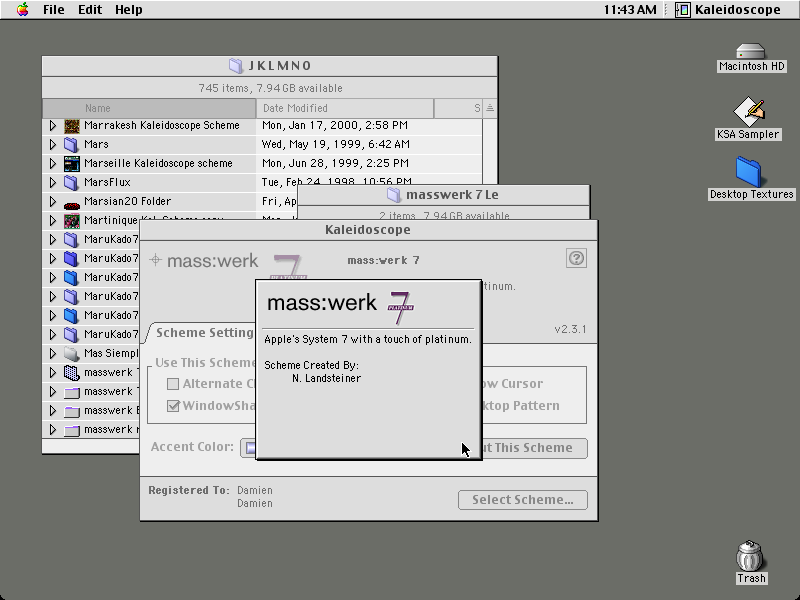Click the folder icon in masswerk 7 Le title bar
The width and height of the screenshot is (800, 600).
393,195
